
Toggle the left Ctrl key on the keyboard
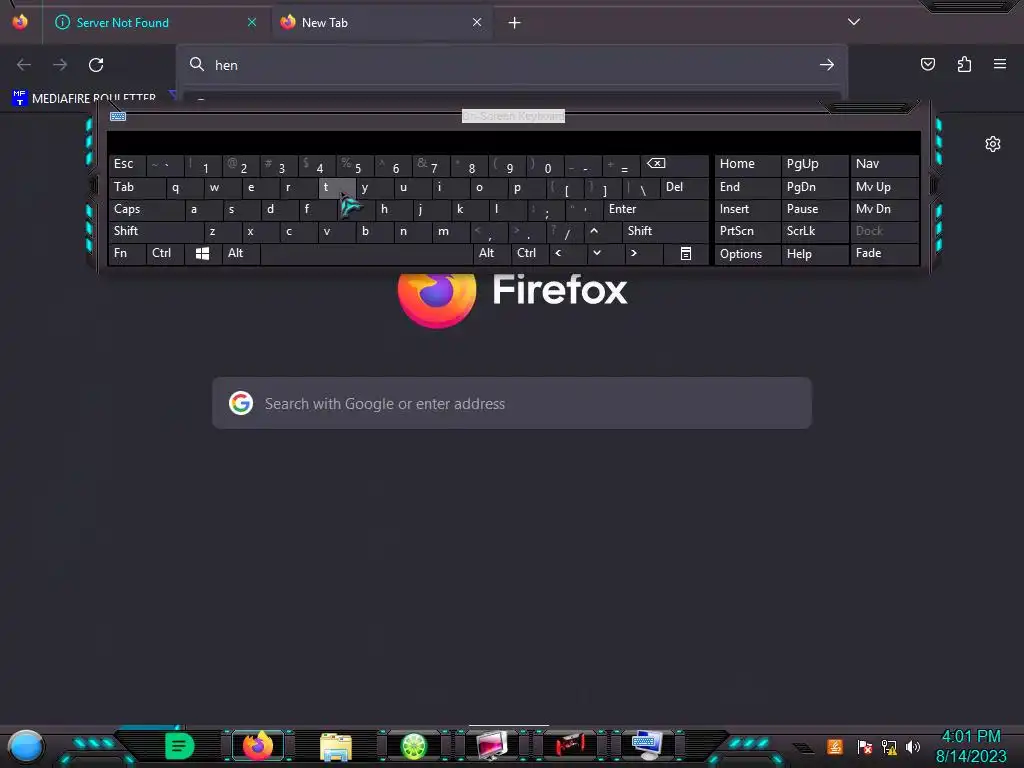point(165,253)
